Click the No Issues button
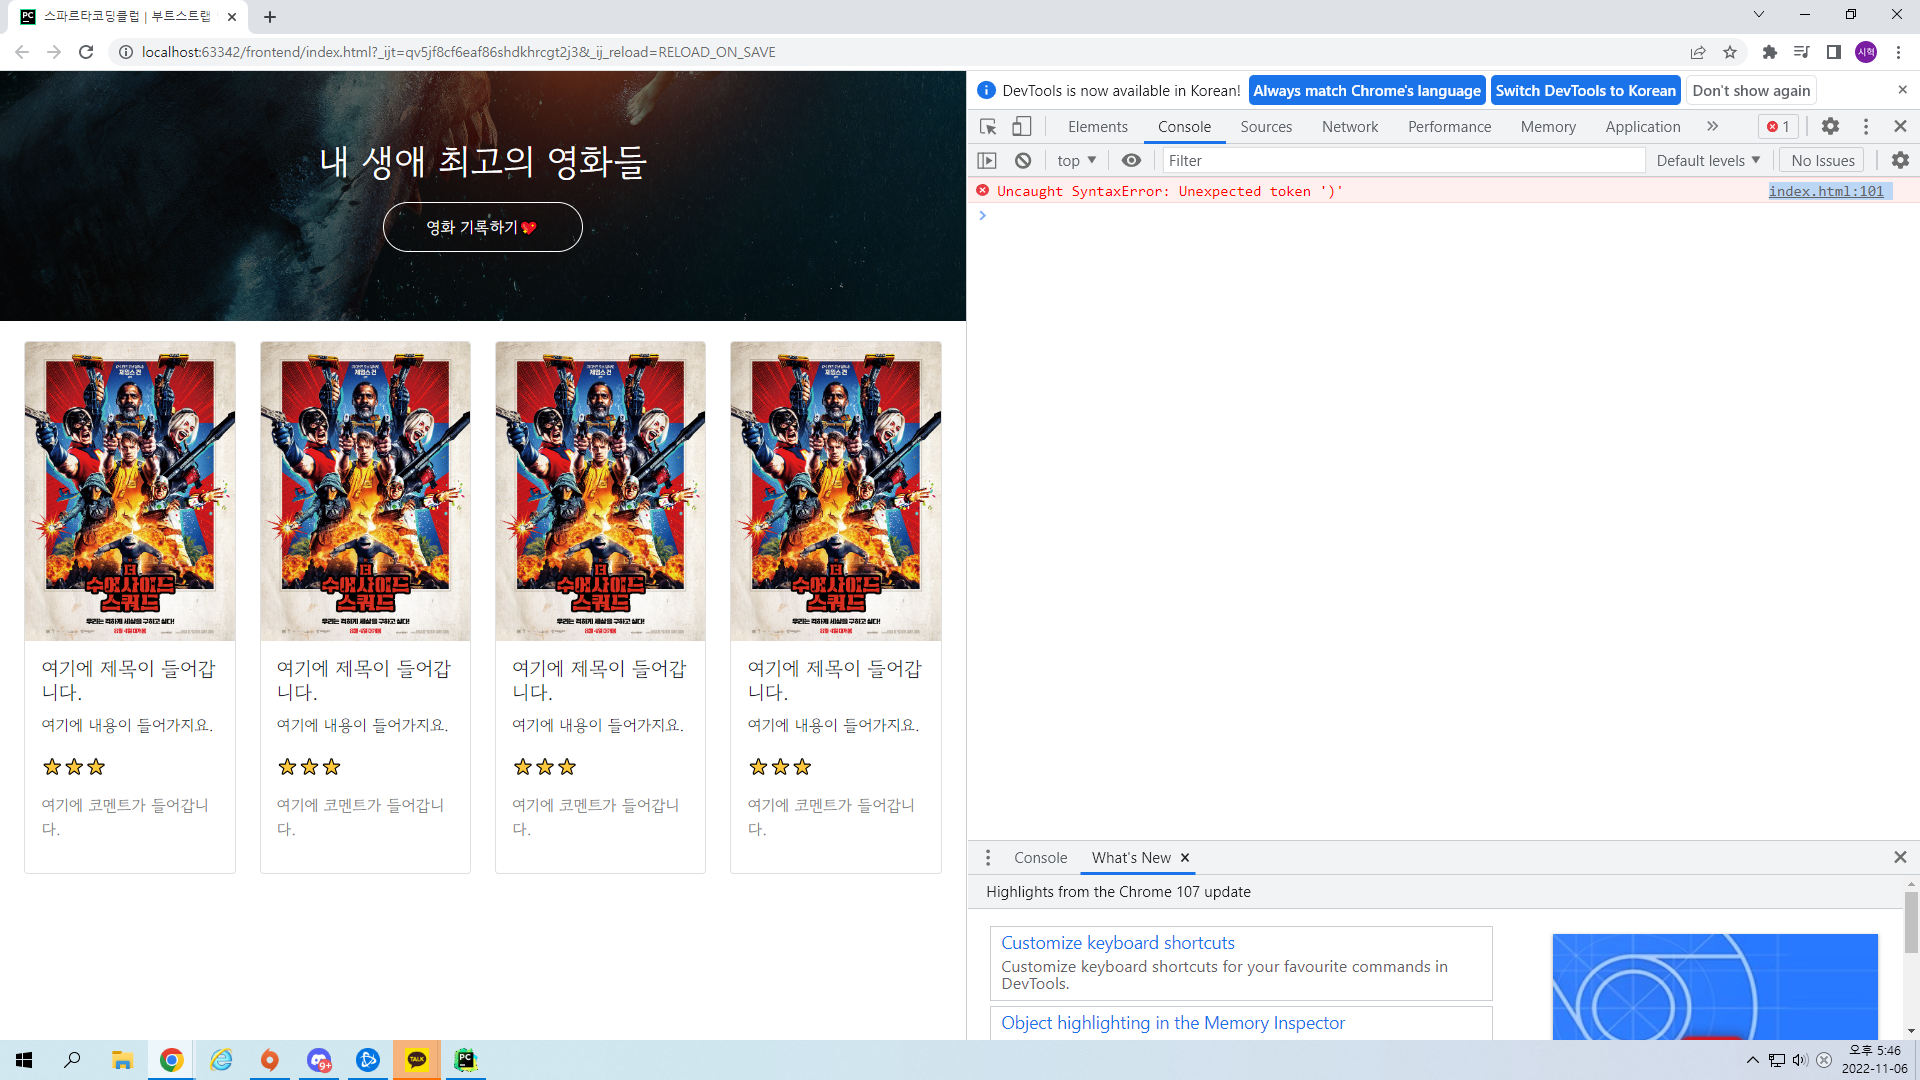The image size is (1920, 1080). (x=1822, y=161)
